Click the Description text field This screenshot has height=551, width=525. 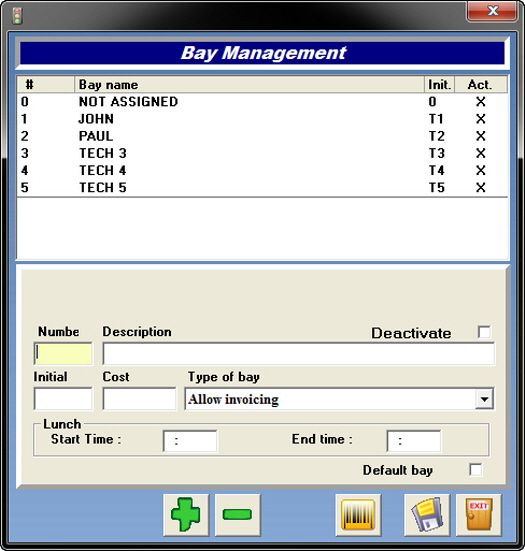coord(298,354)
